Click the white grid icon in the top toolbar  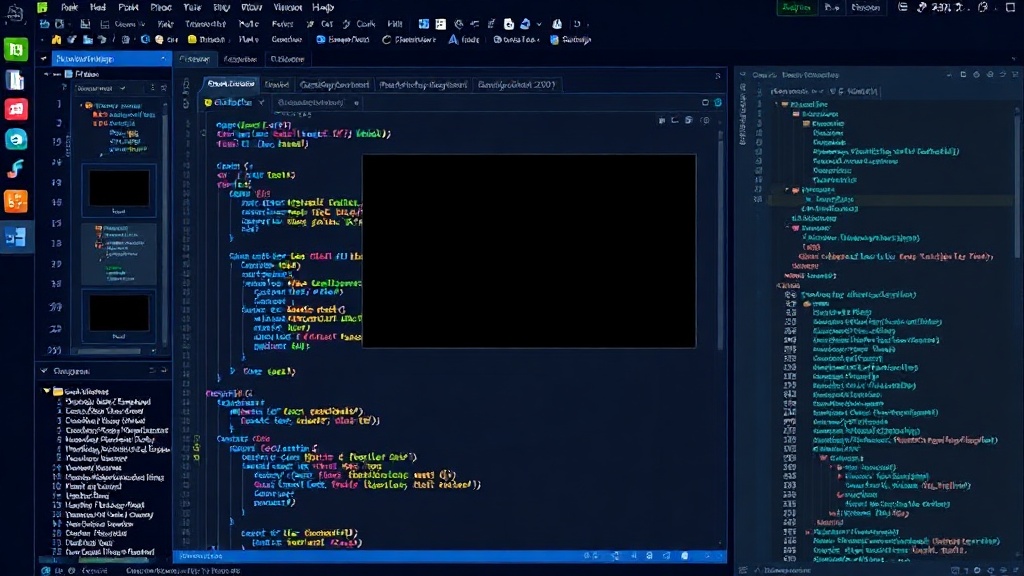pyautogui.click(x=441, y=24)
